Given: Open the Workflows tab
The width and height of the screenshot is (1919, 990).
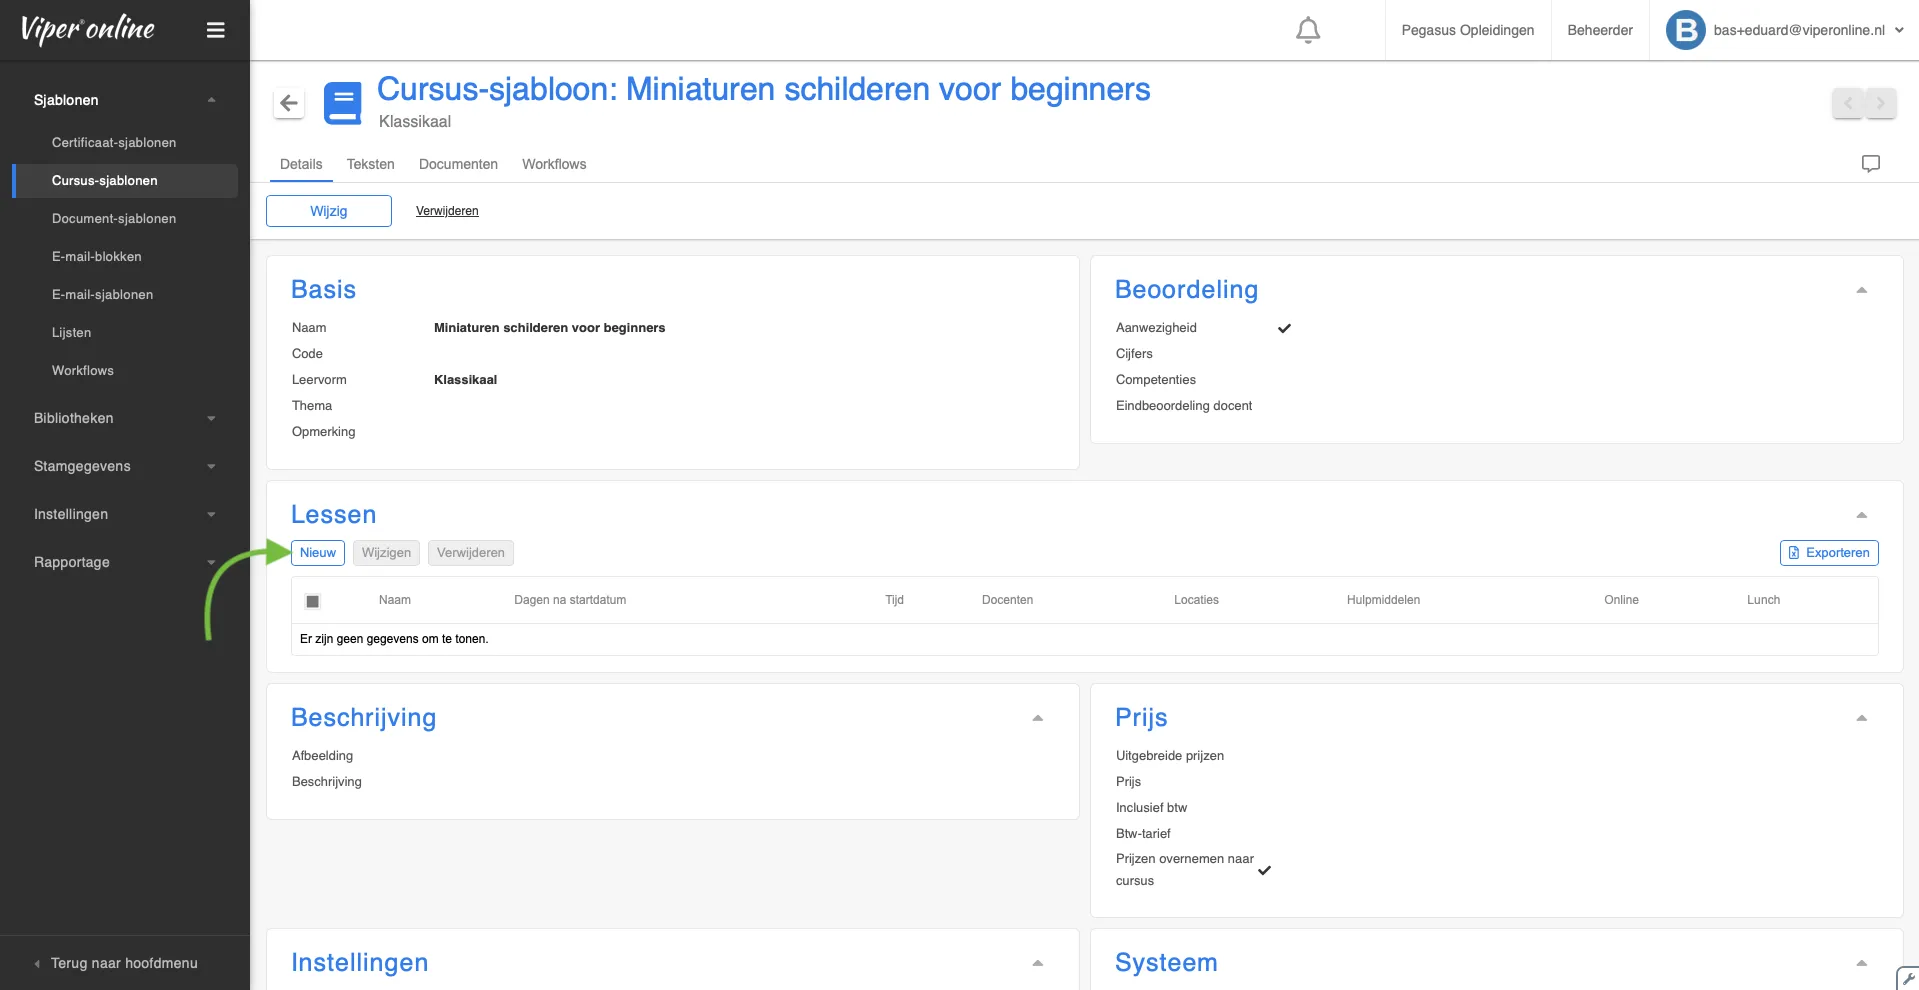Looking at the screenshot, I should click(554, 164).
